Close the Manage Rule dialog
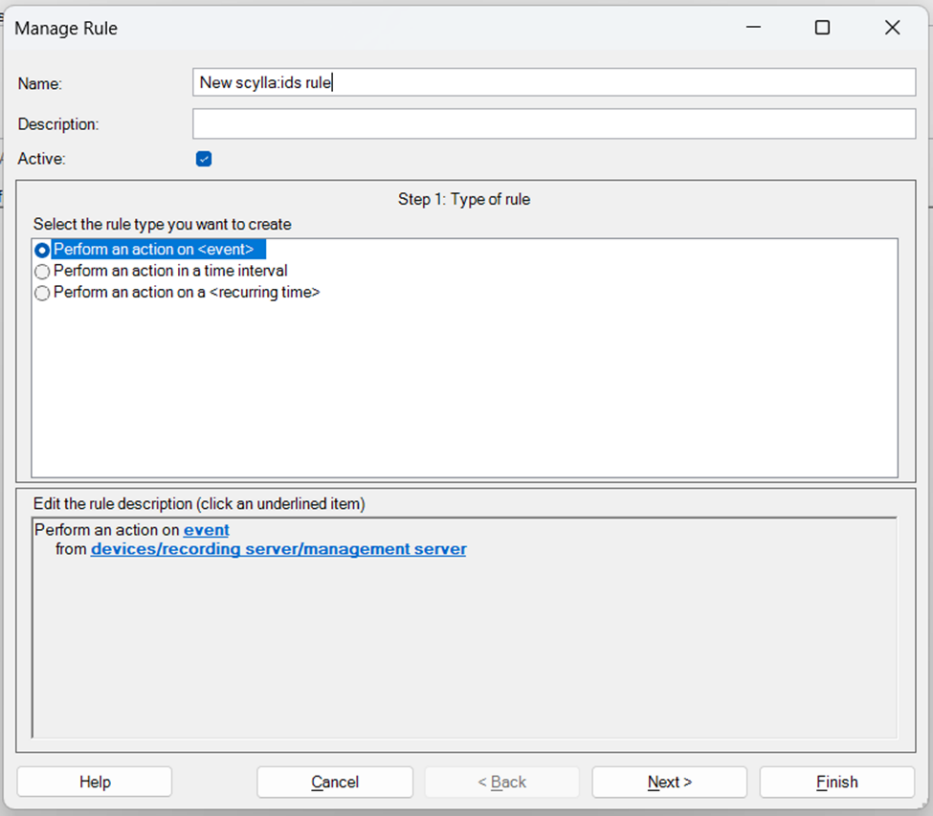 point(892,28)
